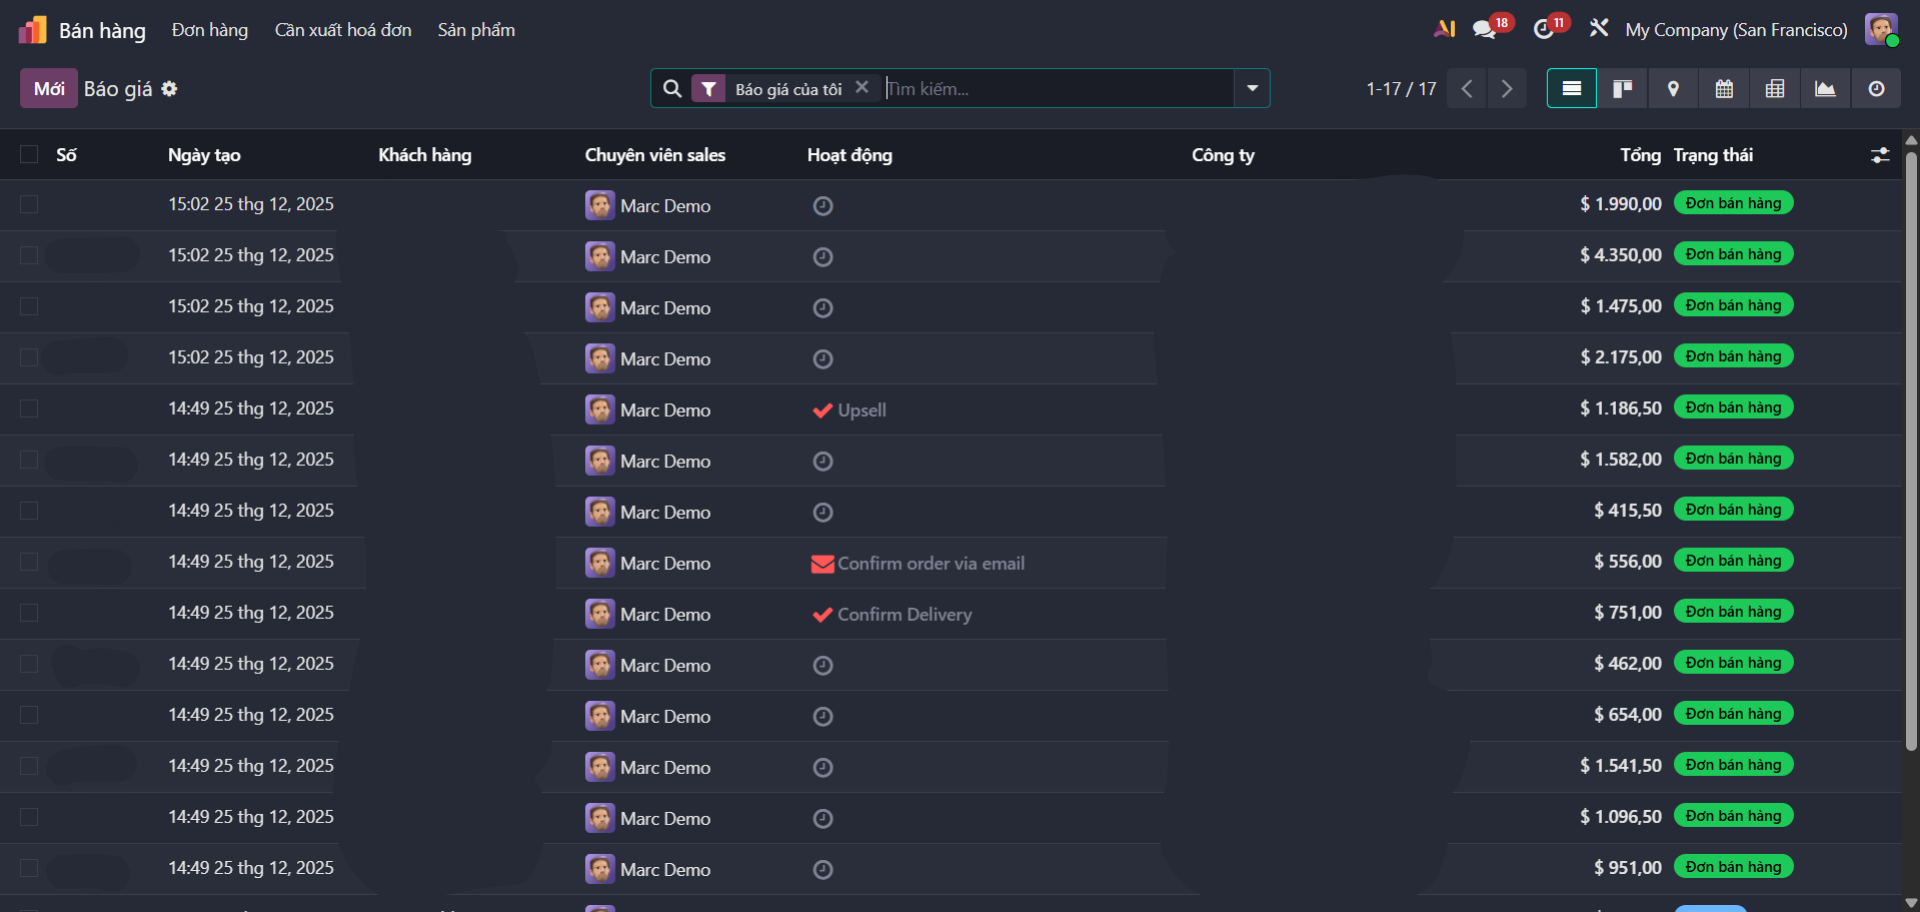Image resolution: width=1920 pixels, height=912 pixels.
Task: Open the Báo giá gear settings menu
Action: pyautogui.click(x=170, y=89)
